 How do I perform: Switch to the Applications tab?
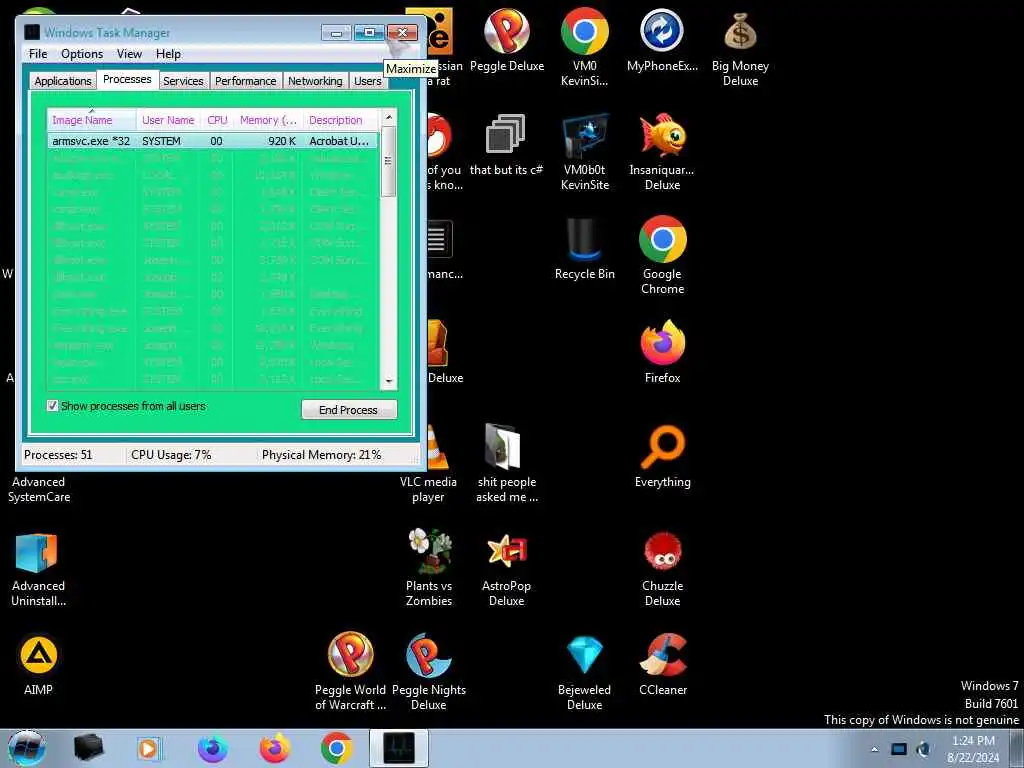[63, 81]
